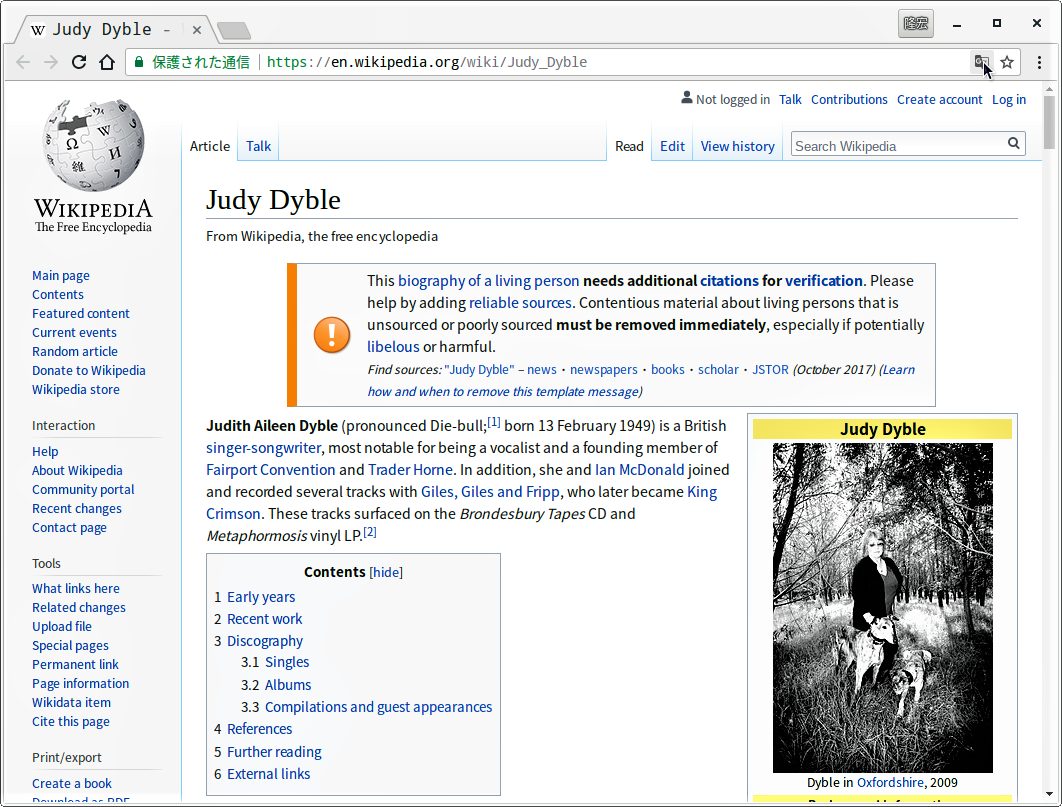
Task: Open the Ian McDonald article link
Action: pos(639,470)
